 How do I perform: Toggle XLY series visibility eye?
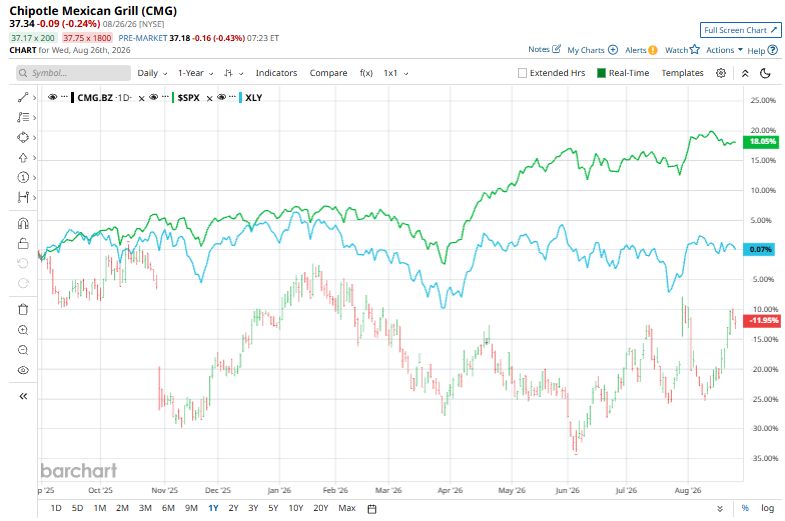pos(221,97)
